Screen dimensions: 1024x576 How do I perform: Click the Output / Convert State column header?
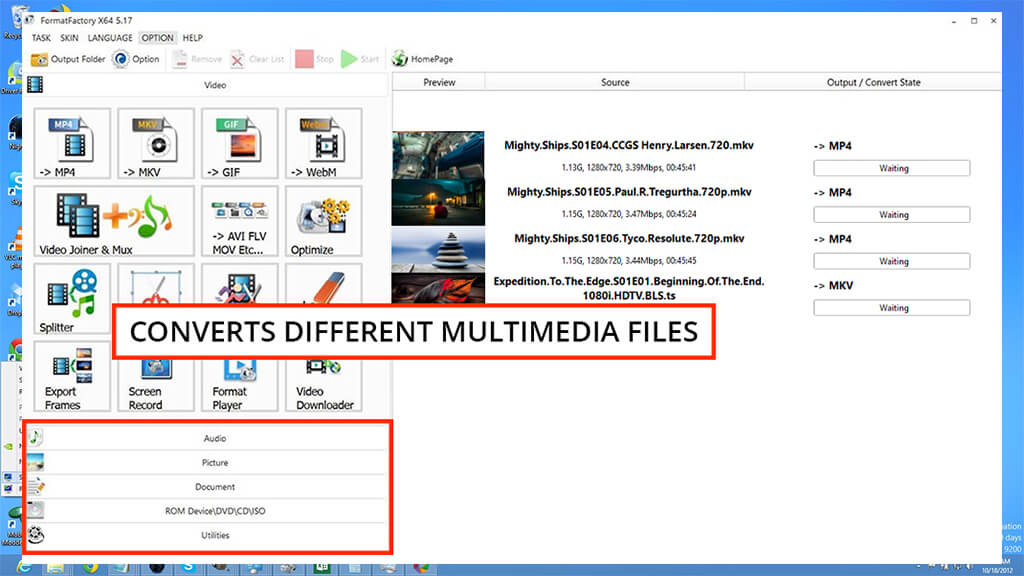pos(873,82)
